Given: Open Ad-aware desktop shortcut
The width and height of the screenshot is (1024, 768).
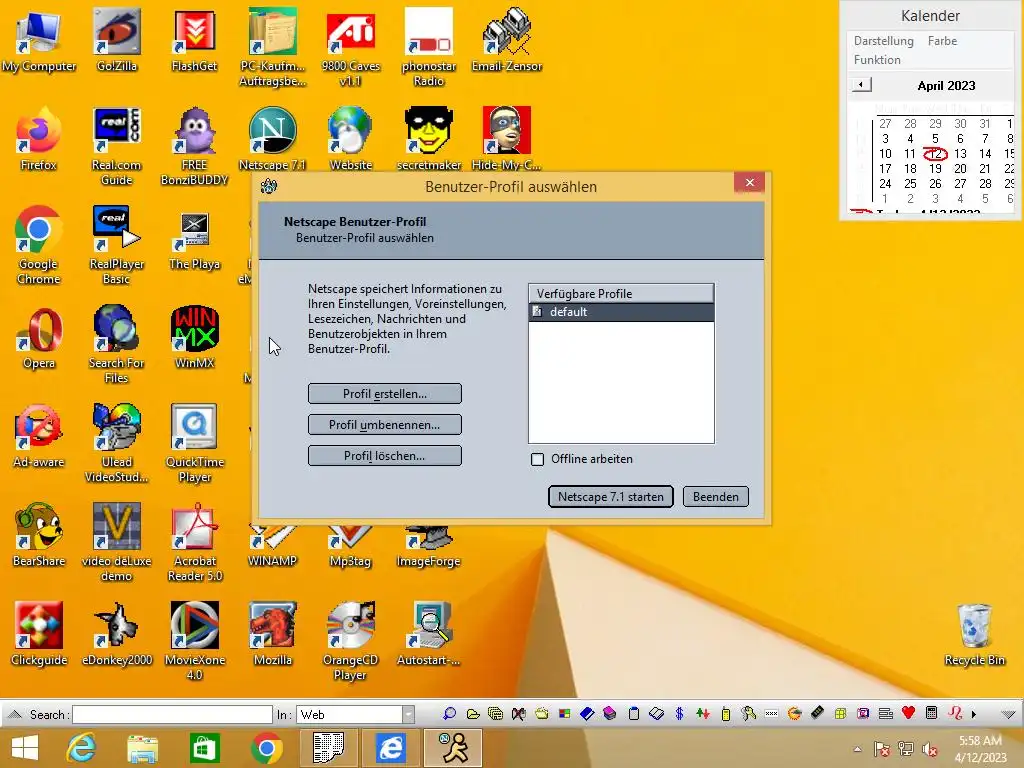Looking at the screenshot, I should coord(39,436).
